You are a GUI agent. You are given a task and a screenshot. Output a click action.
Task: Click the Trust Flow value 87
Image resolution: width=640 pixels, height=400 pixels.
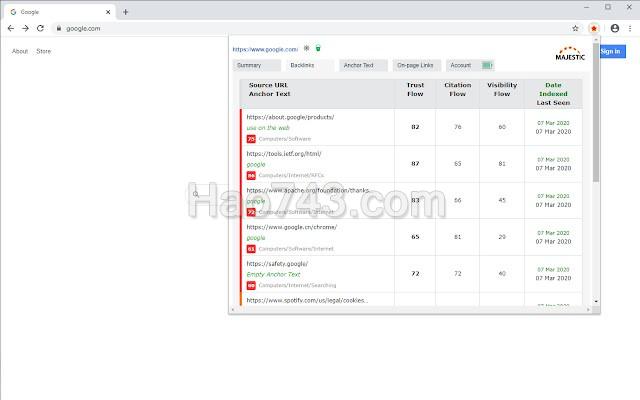(x=415, y=164)
